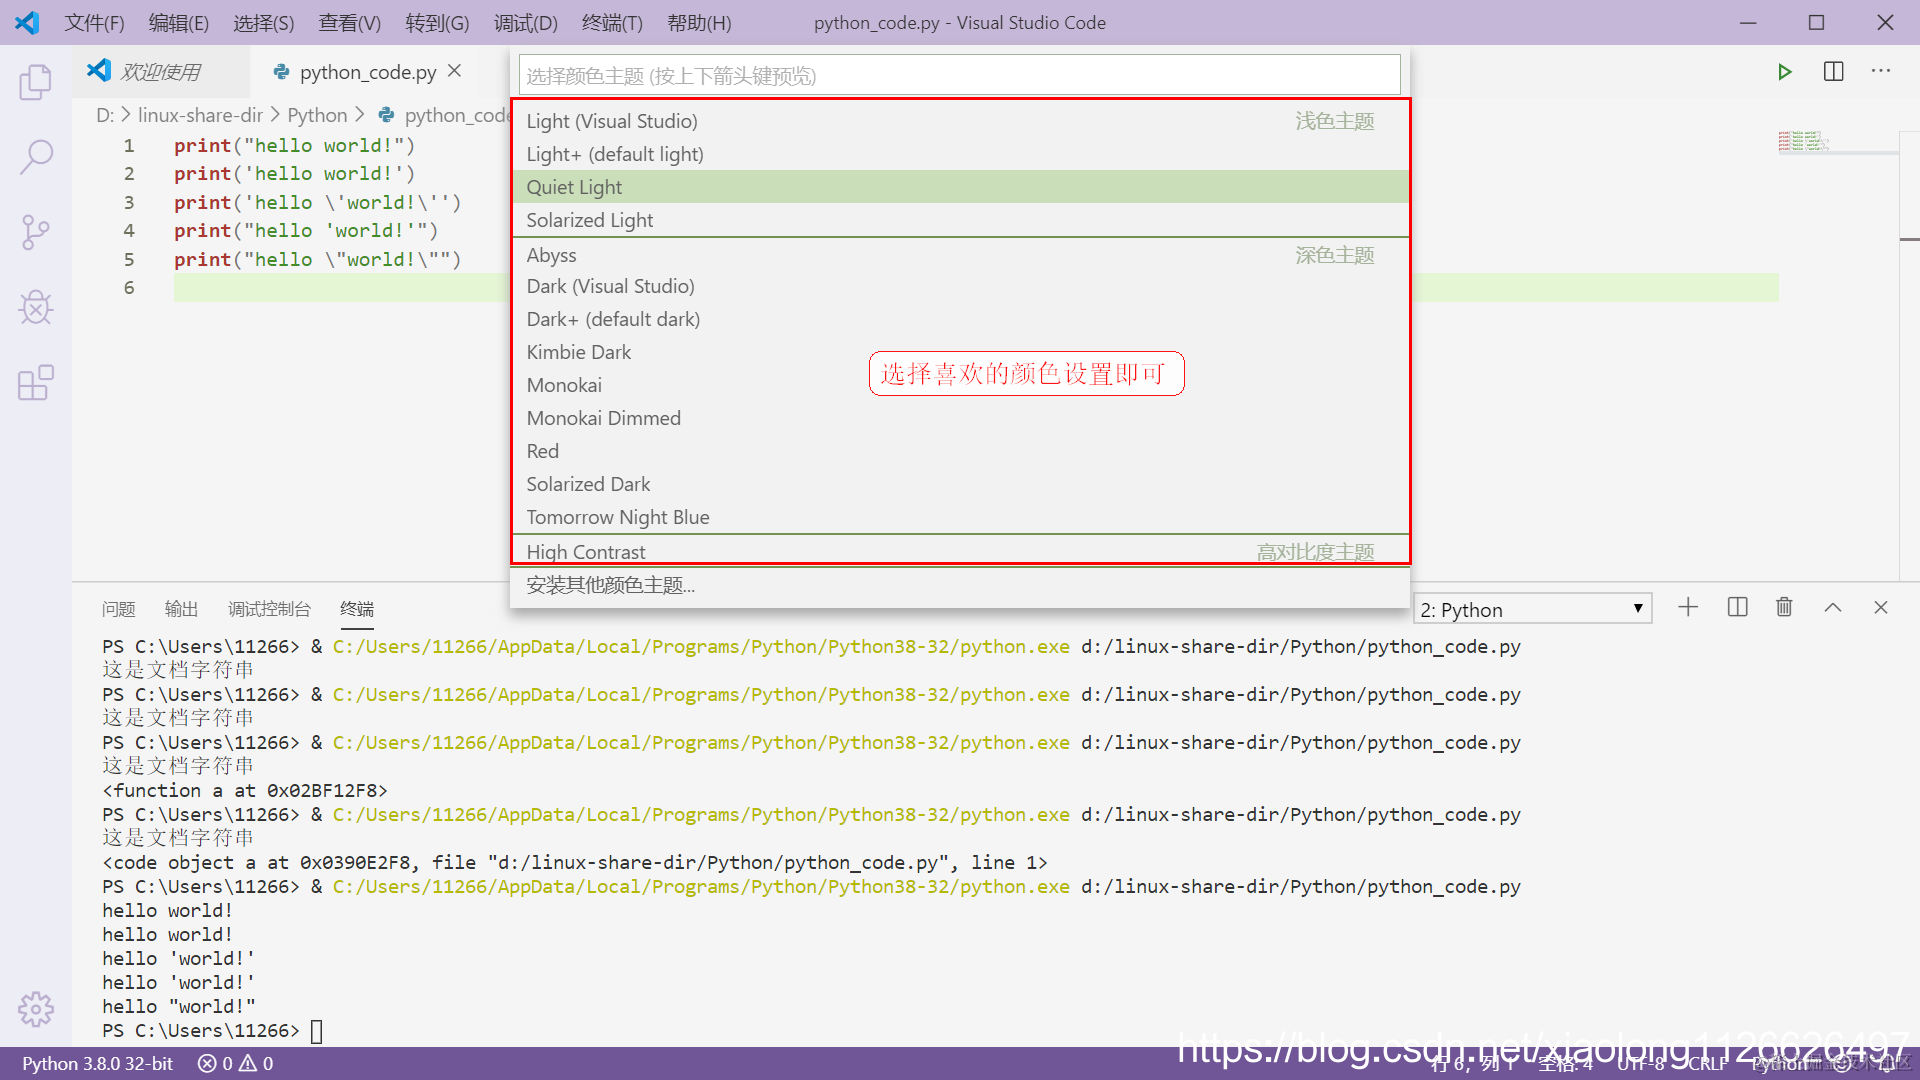The image size is (1920, 1080).
Task: Run Python file with green play icon
Action: coord(1784,72)
